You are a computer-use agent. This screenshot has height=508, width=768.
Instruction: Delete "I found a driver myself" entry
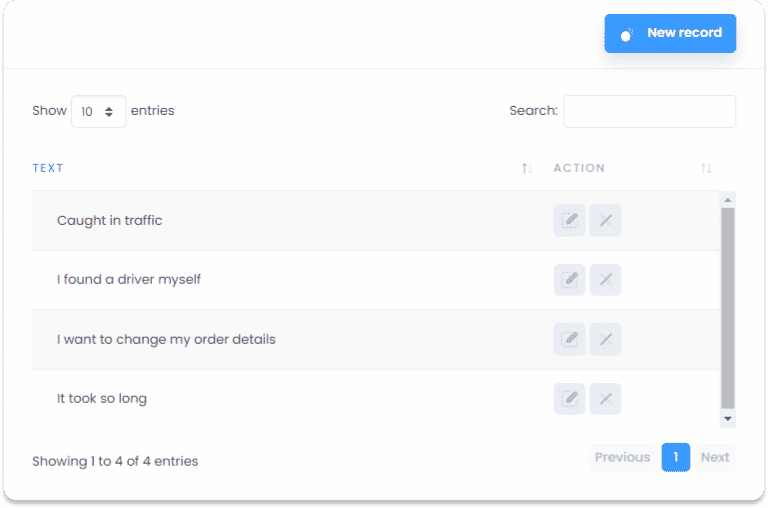(x=605, y=280)
